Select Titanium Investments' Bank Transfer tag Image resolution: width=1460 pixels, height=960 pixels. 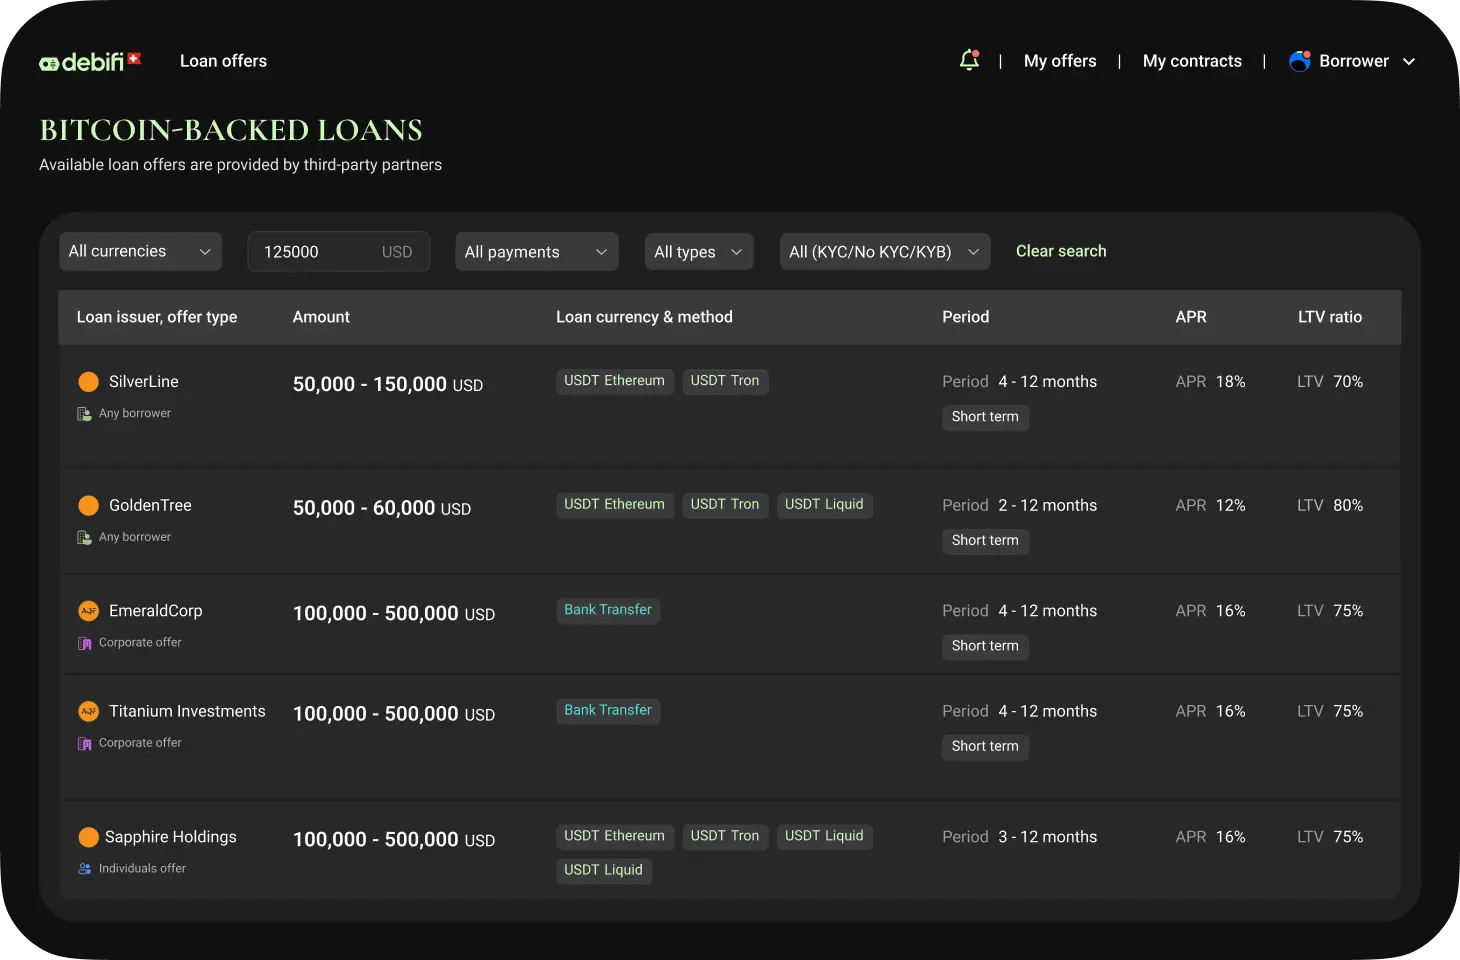[608, 711]
